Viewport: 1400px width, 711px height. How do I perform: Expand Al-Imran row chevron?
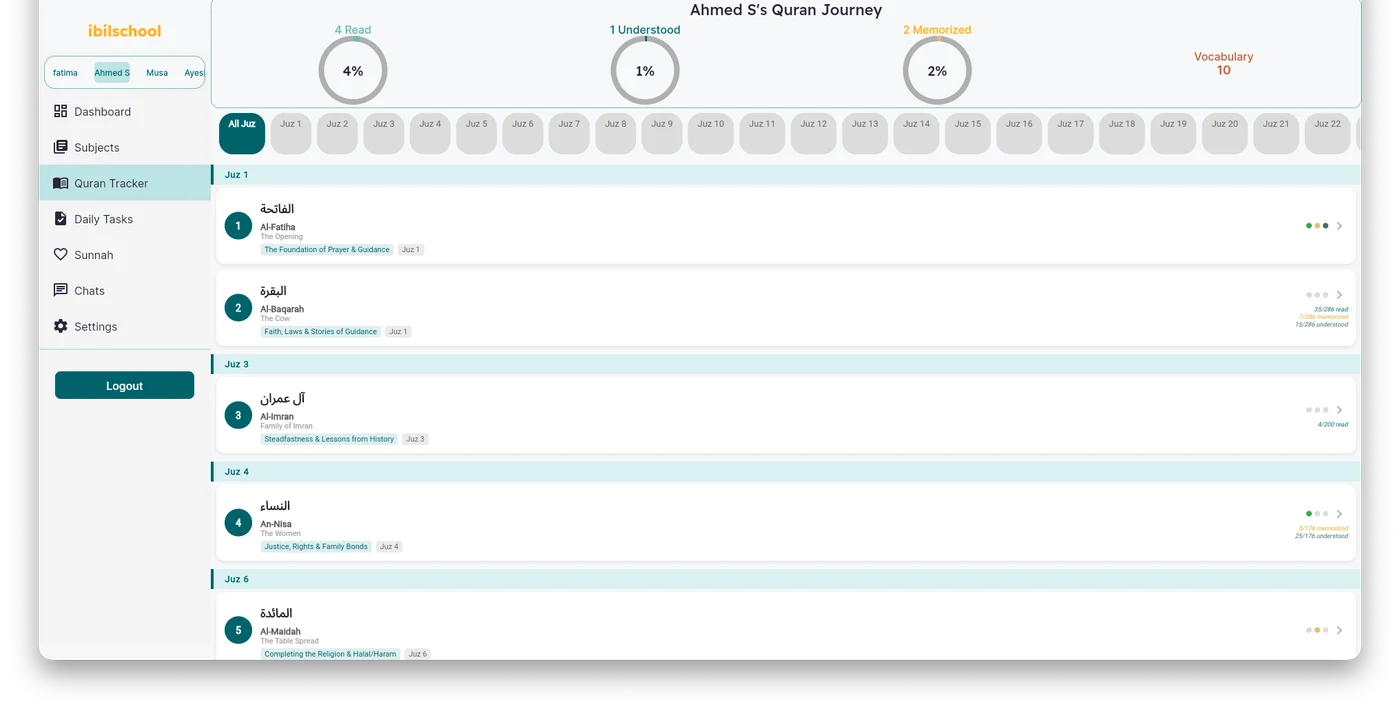(x=1340, y=410)
